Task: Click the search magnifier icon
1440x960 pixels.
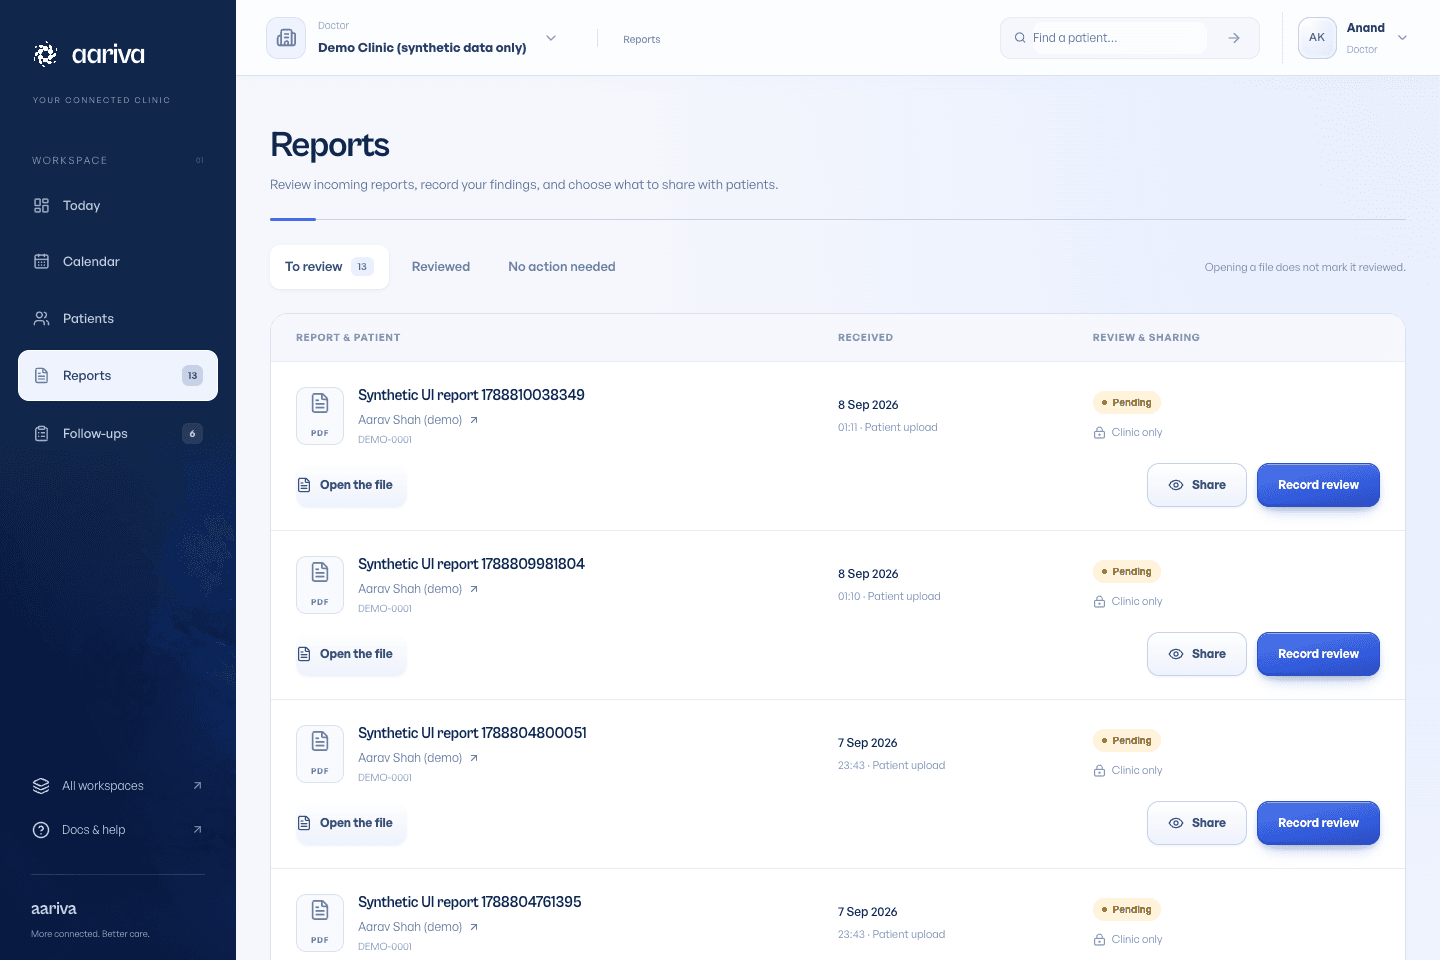Action: [x=1020, y=38]
